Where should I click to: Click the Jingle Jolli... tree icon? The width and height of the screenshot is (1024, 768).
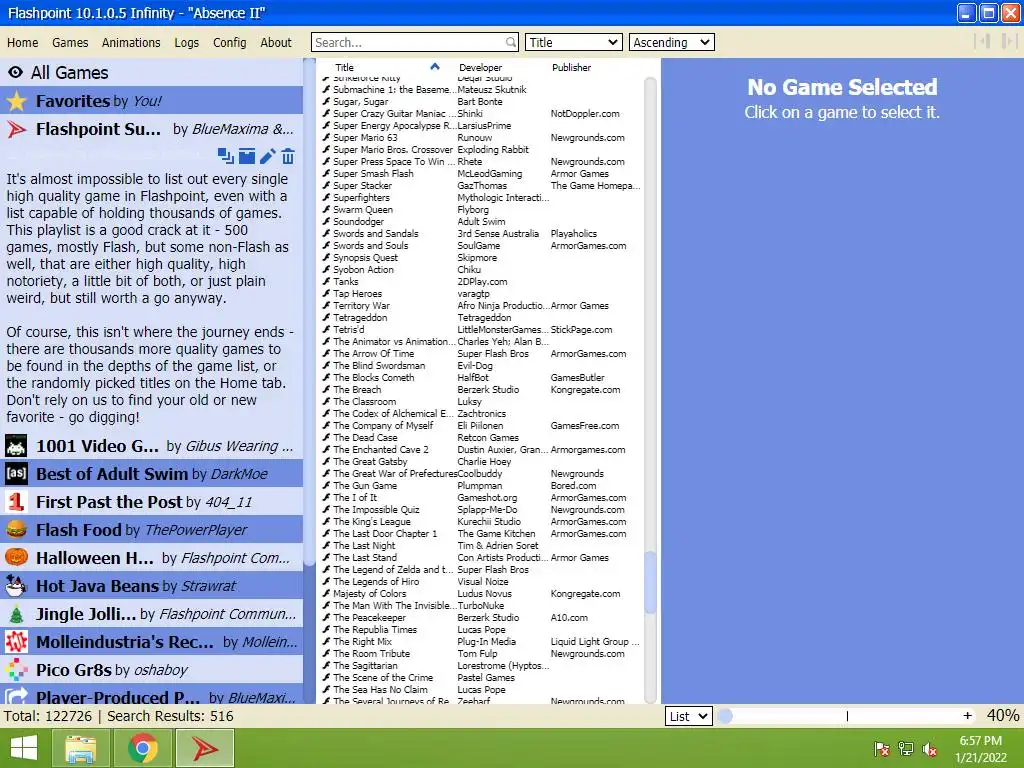tap(16, 614)
